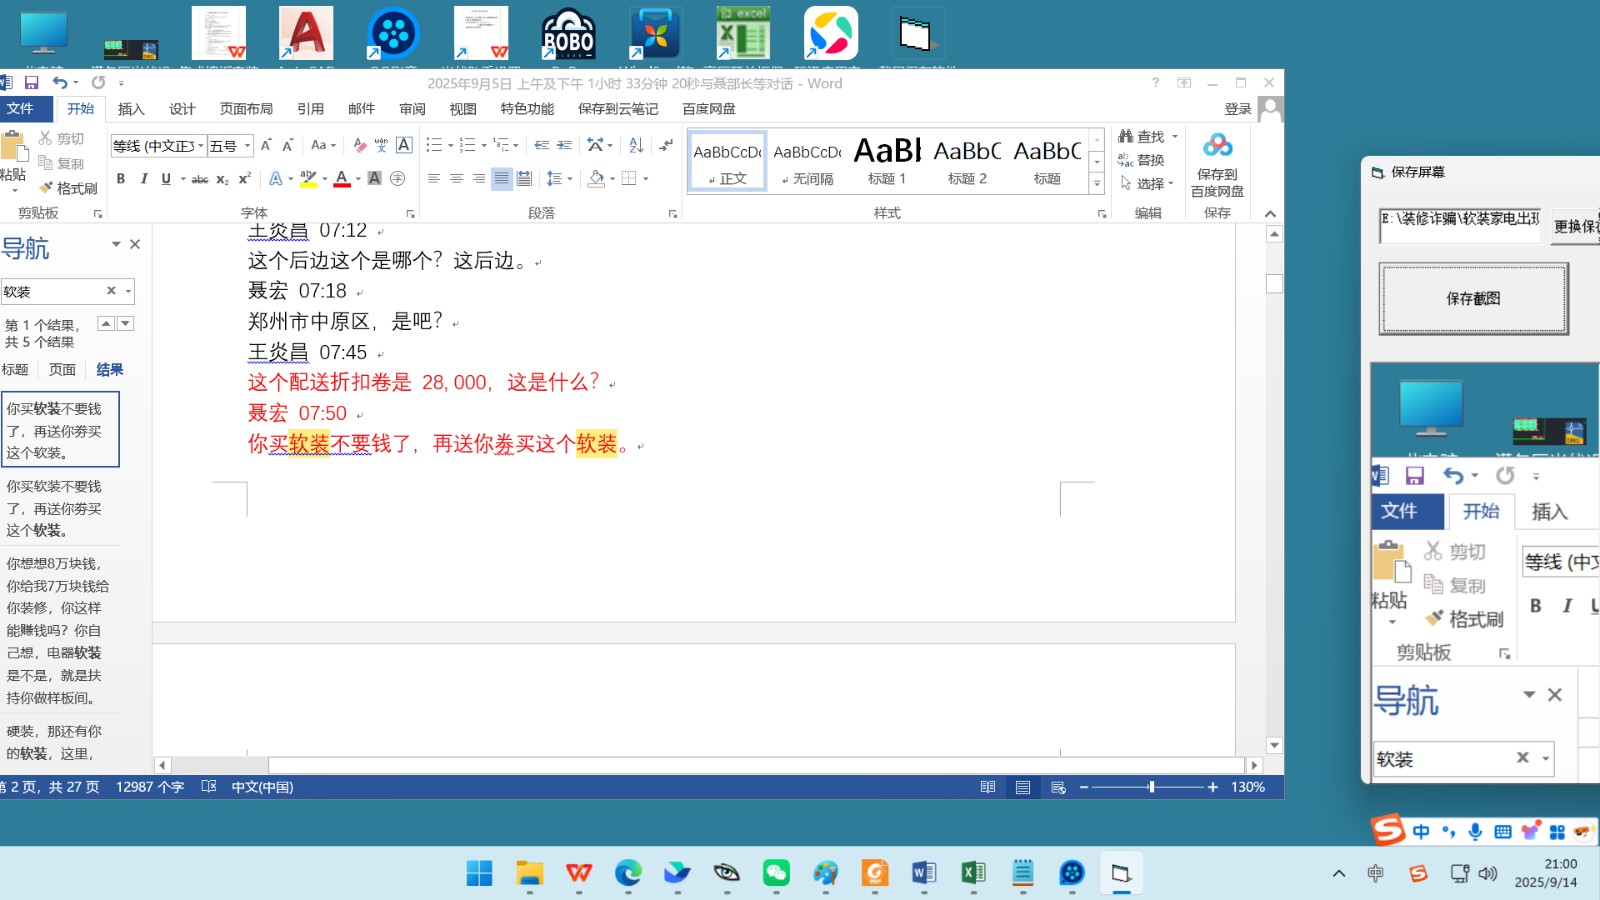Click the Save to Baidu Netdisk icon
1600x900 pixels.
point(1217,146)
